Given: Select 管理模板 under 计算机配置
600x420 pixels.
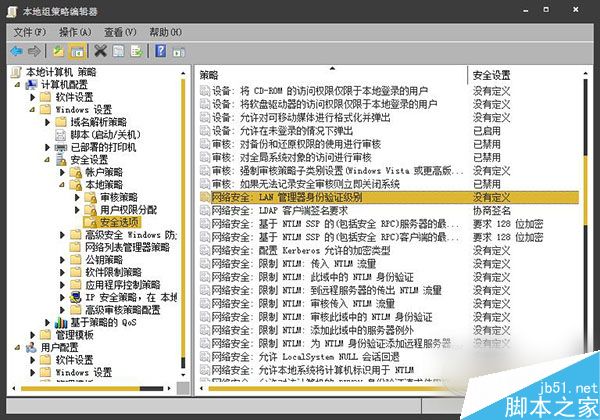Looking at the screenshot, I should (74, 335).
